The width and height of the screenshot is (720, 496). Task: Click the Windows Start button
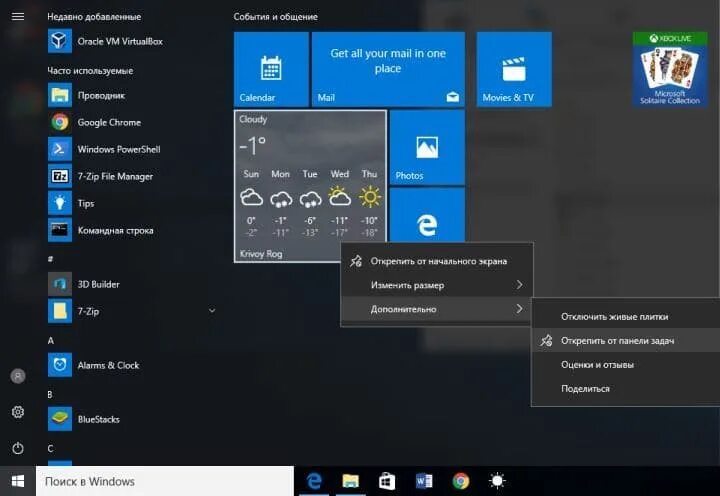click(18, 481)
